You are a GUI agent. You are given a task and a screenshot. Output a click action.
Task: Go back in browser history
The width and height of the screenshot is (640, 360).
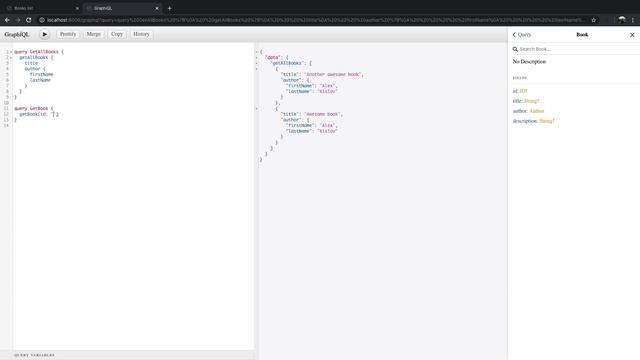pos(7,20)
